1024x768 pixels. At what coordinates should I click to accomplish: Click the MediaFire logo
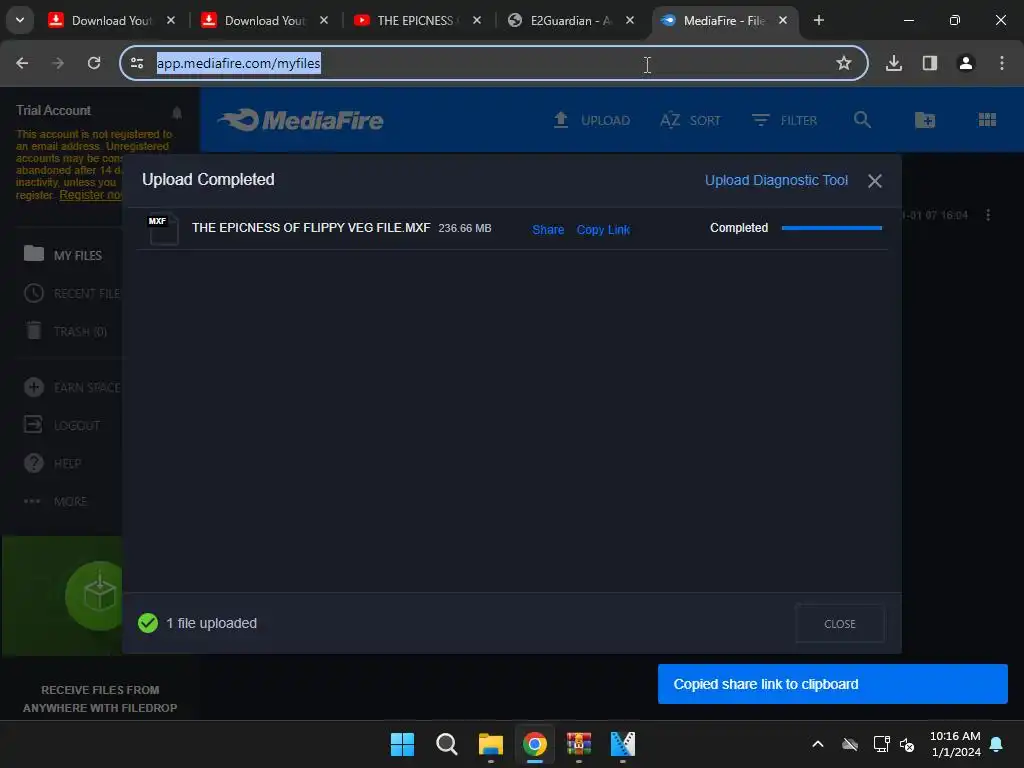[x=300, y=120]
